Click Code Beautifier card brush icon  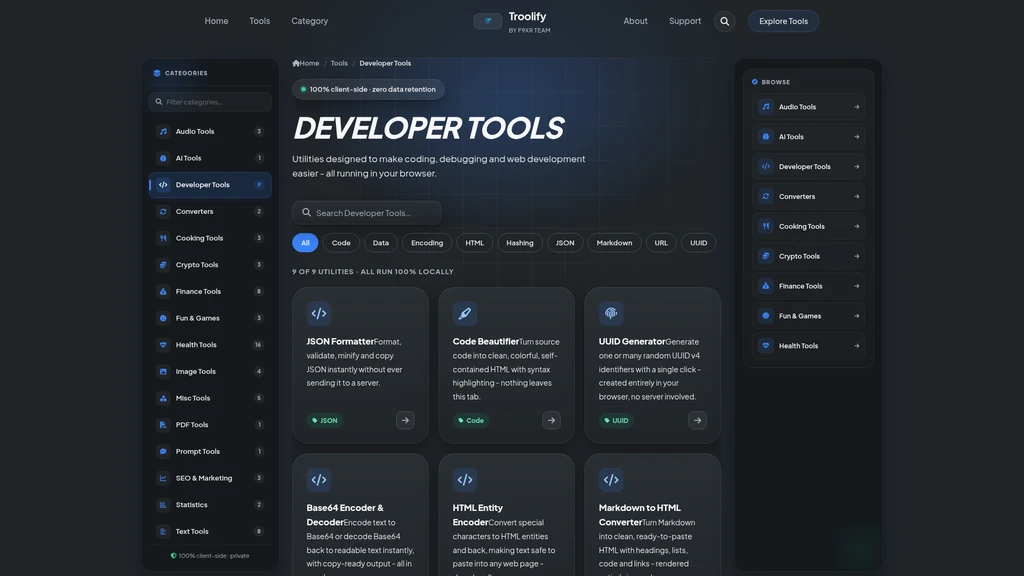coord(465,313)
